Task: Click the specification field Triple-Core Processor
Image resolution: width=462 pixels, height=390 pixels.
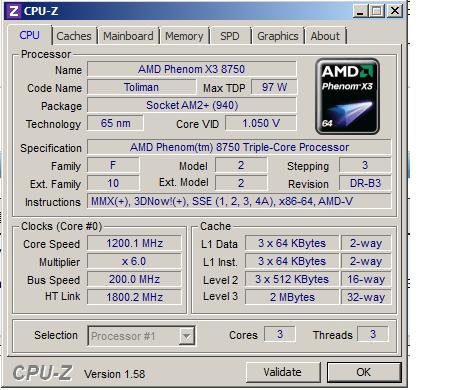Action: point(239,147)
